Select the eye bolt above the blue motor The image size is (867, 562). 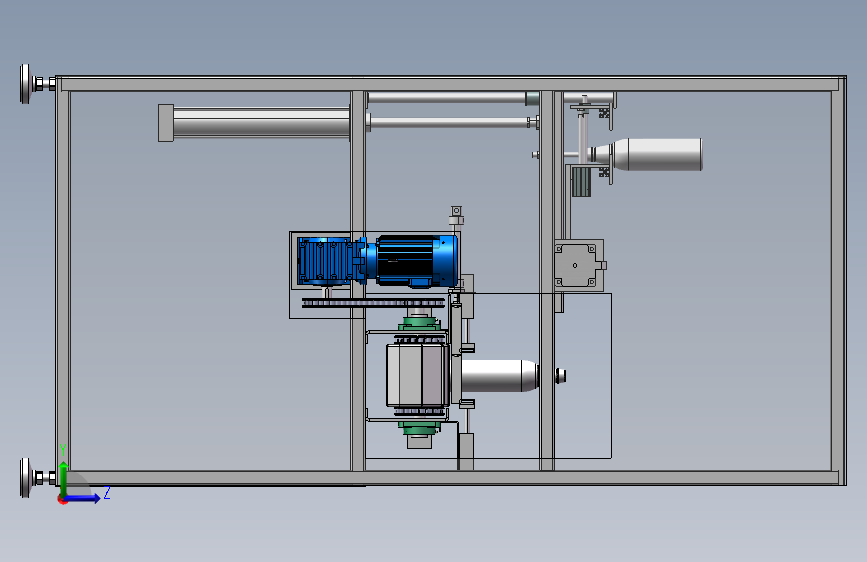[456, 216]
